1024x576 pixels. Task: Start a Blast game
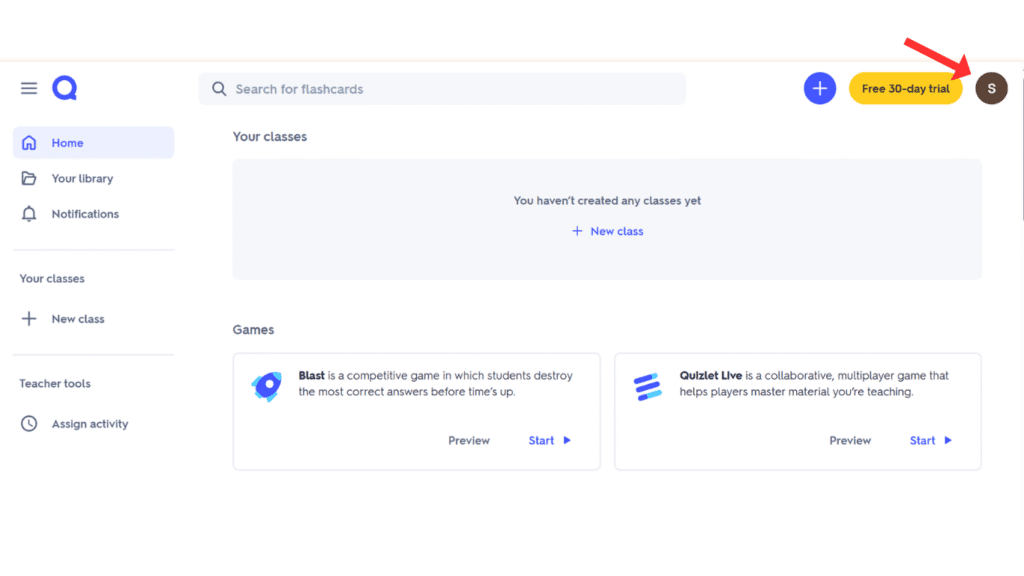click(x=547, y=440)
